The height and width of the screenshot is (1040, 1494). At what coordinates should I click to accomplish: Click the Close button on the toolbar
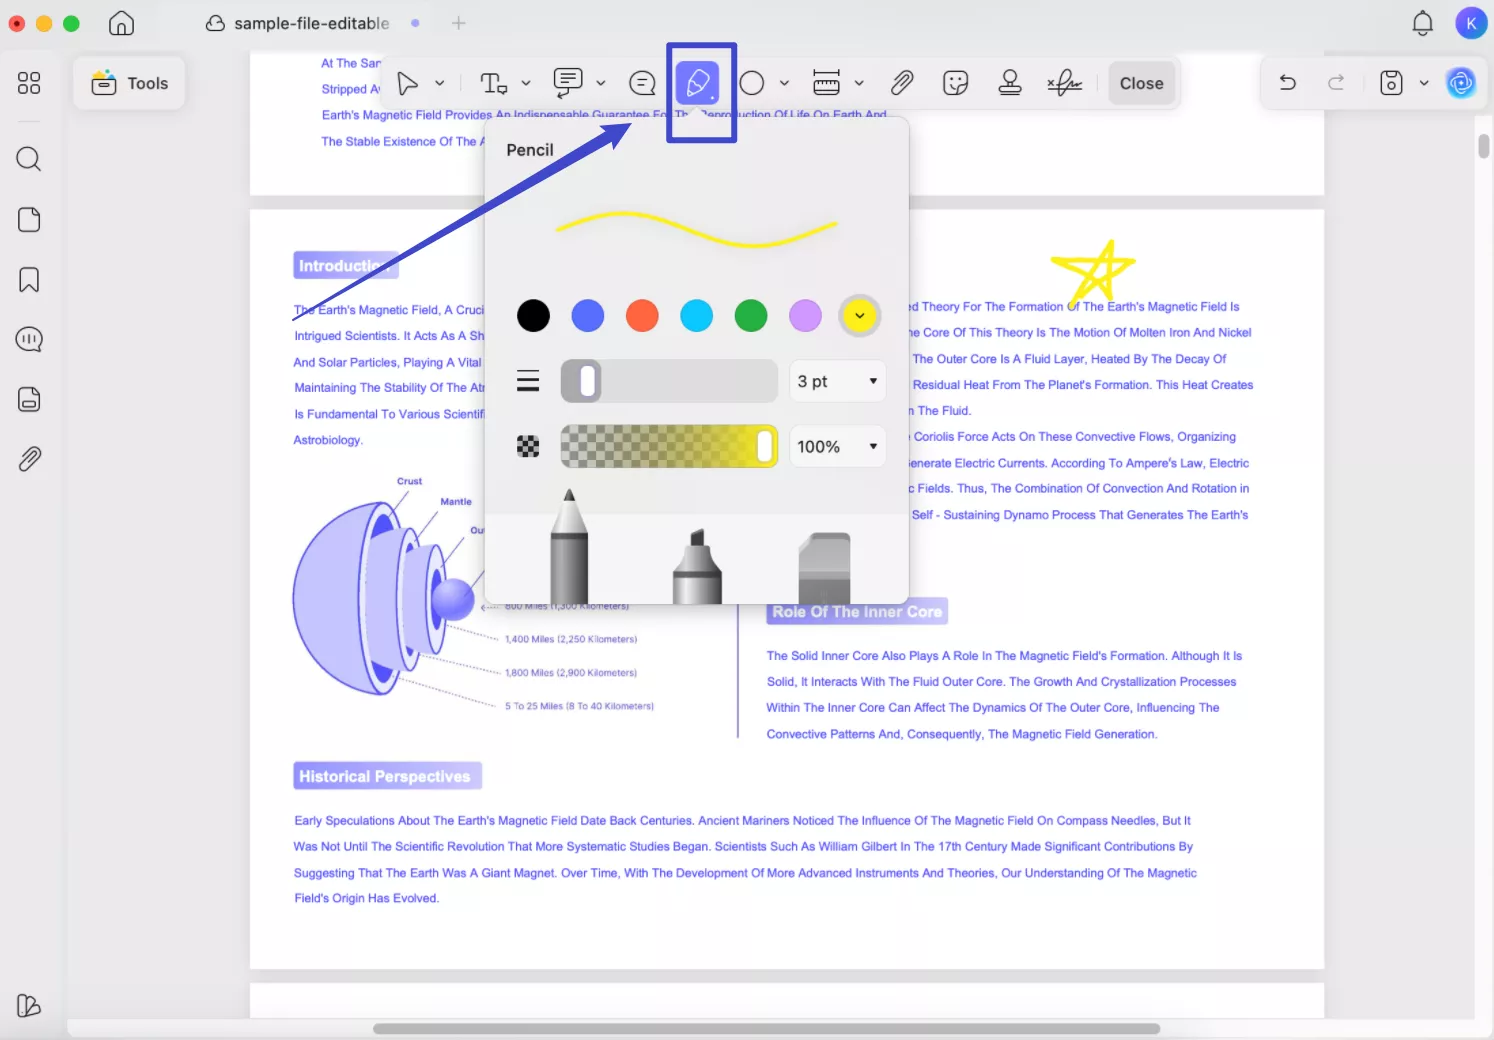1141,83
